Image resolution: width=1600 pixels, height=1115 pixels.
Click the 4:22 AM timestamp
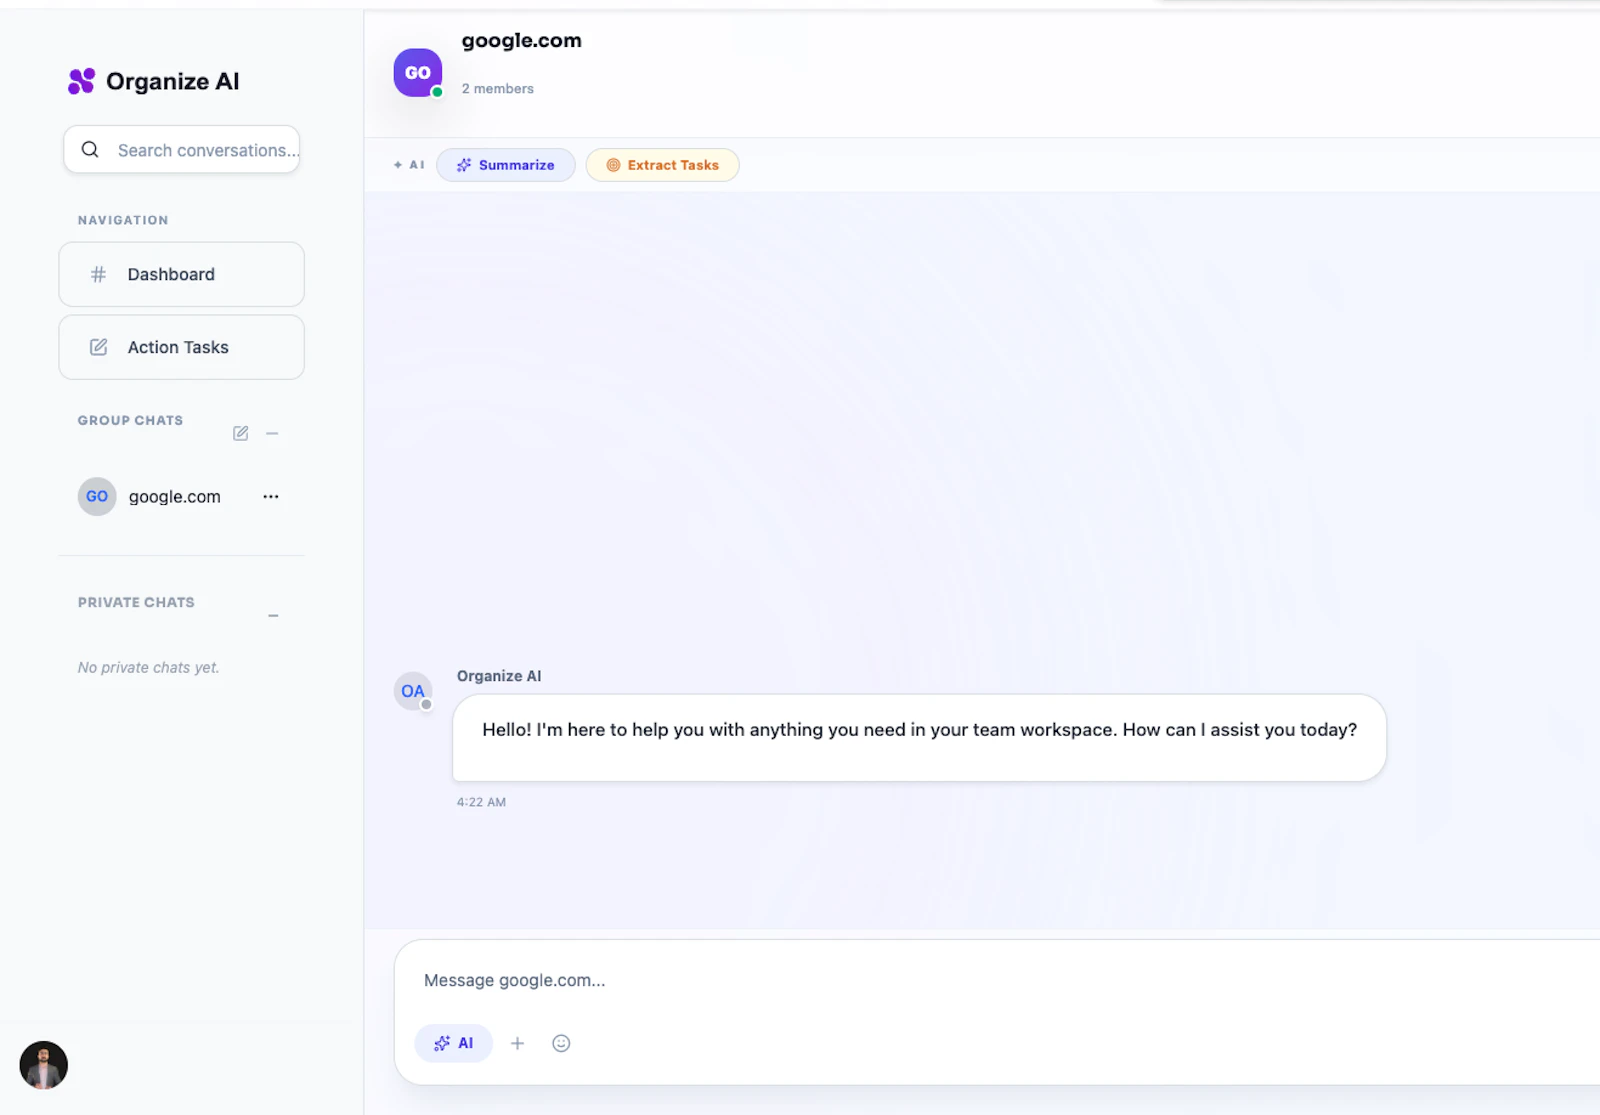(481, 802)
